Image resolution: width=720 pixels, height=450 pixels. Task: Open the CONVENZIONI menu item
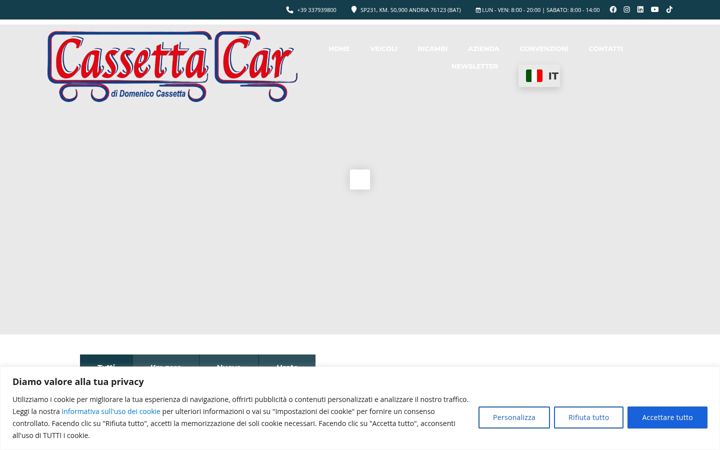(x=544, y=49)
